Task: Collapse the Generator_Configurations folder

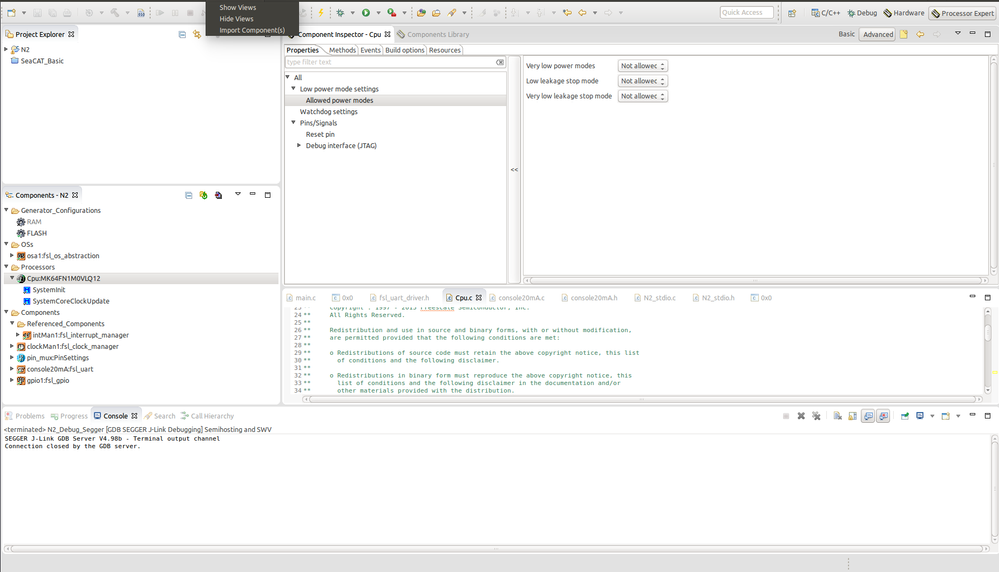Action: tap(6, 210)
